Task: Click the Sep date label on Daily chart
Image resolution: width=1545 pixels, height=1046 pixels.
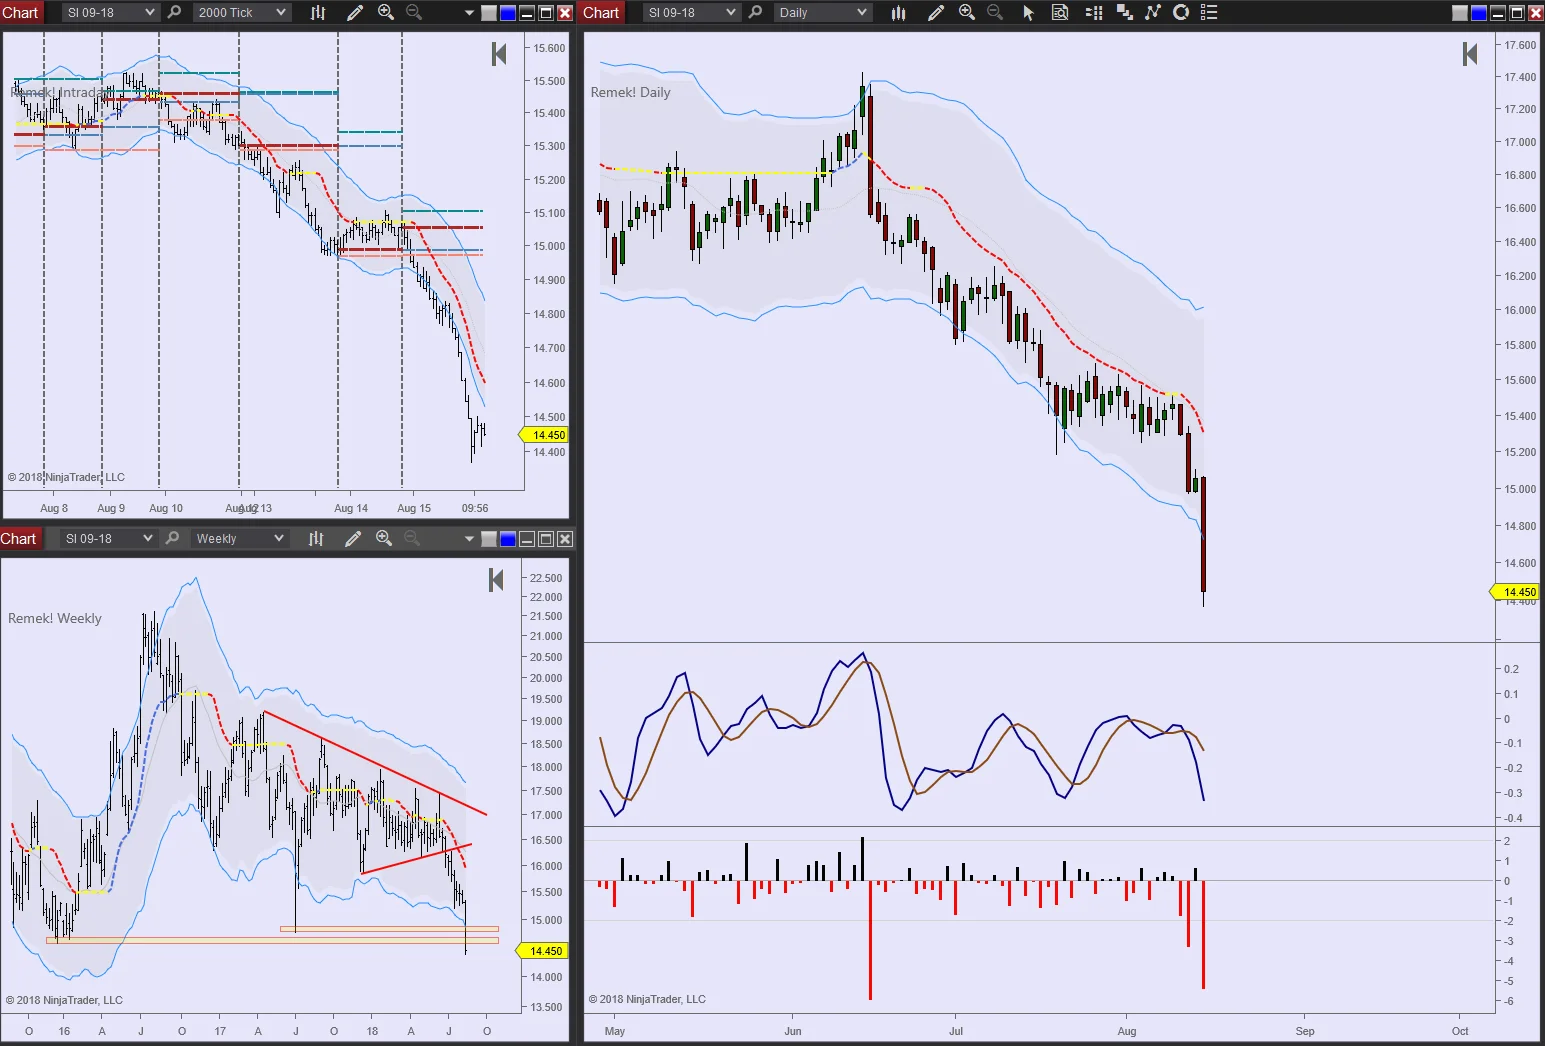Action: click(x=1305, y=1031)
